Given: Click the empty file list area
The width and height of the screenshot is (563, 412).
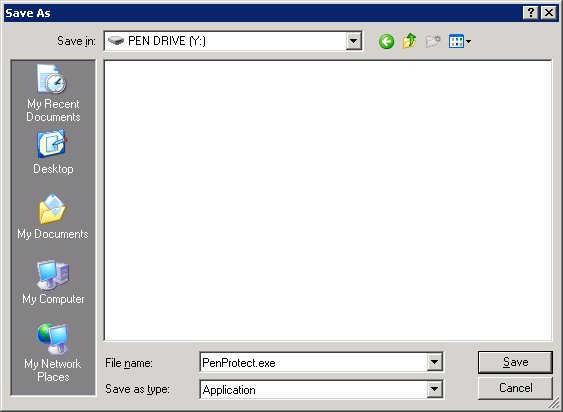Looking at the screenshot, I should click(328, 200).
